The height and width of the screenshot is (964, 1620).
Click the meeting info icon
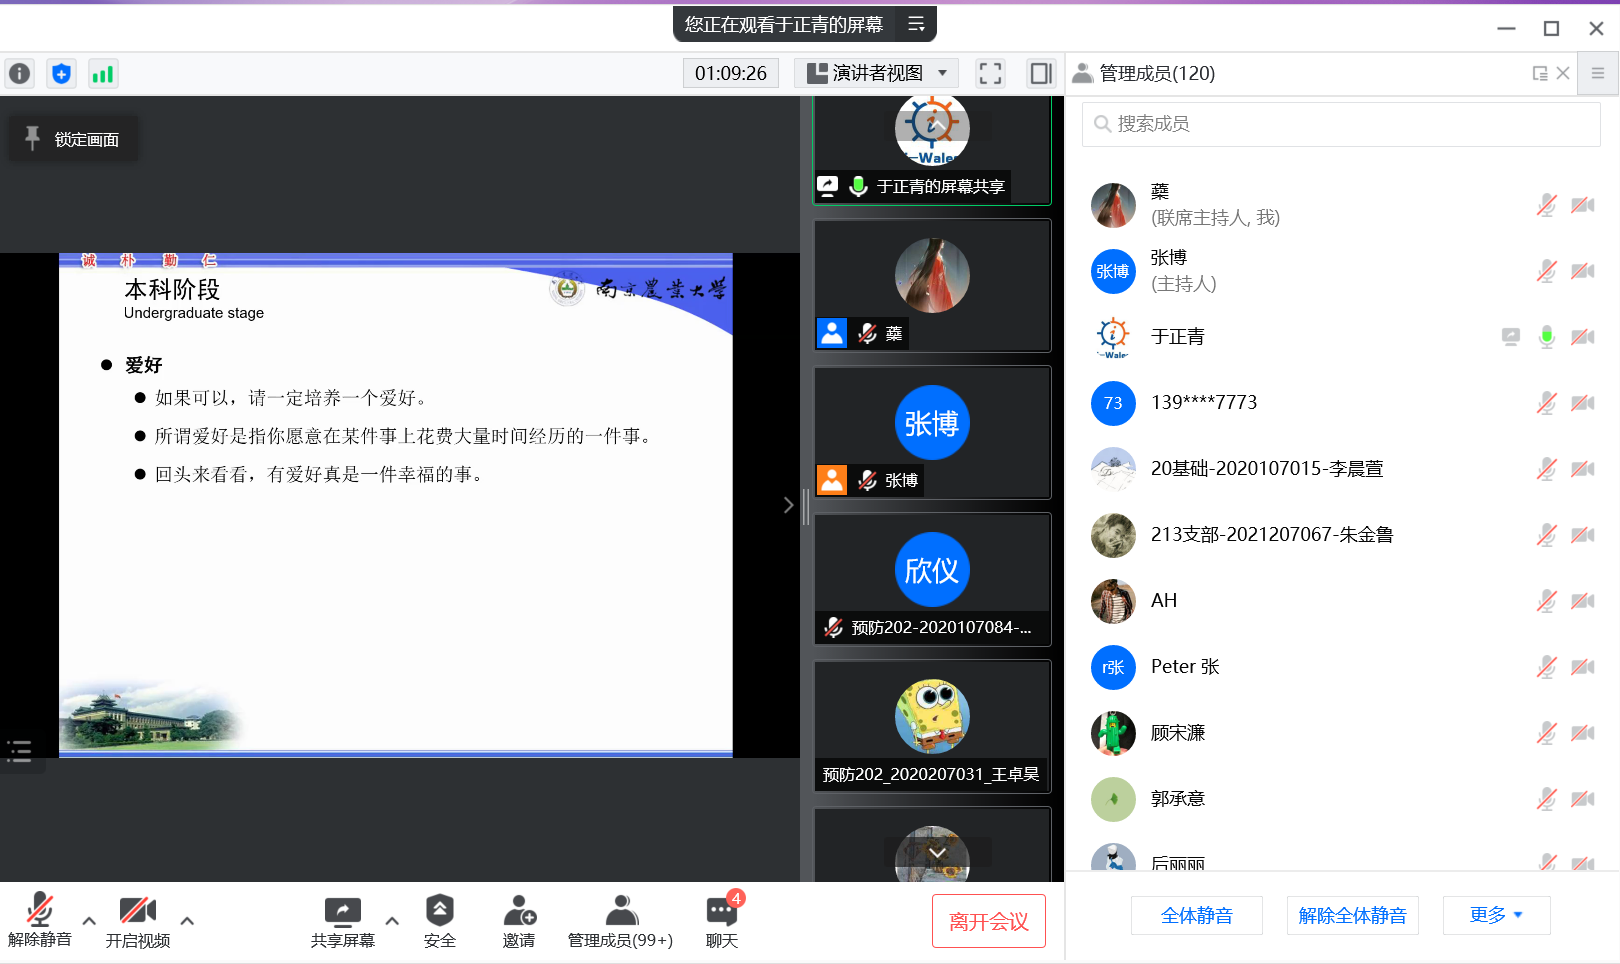point(20,74)
